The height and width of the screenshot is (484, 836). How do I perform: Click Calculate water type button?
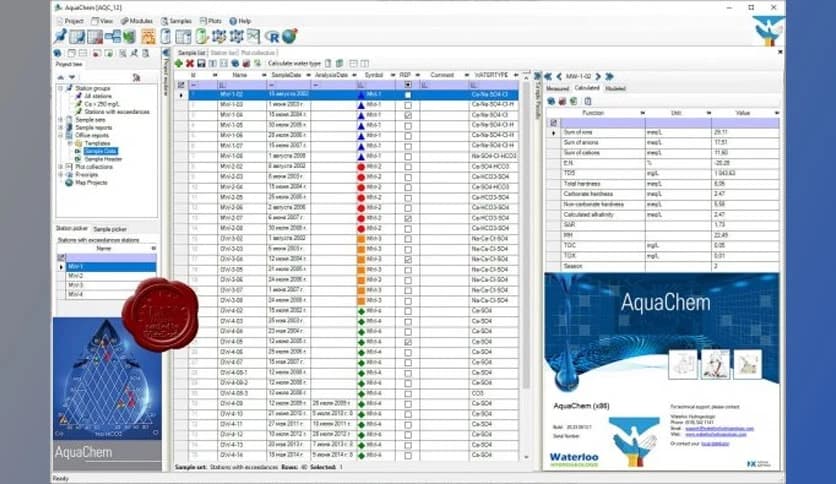(294, 63)
